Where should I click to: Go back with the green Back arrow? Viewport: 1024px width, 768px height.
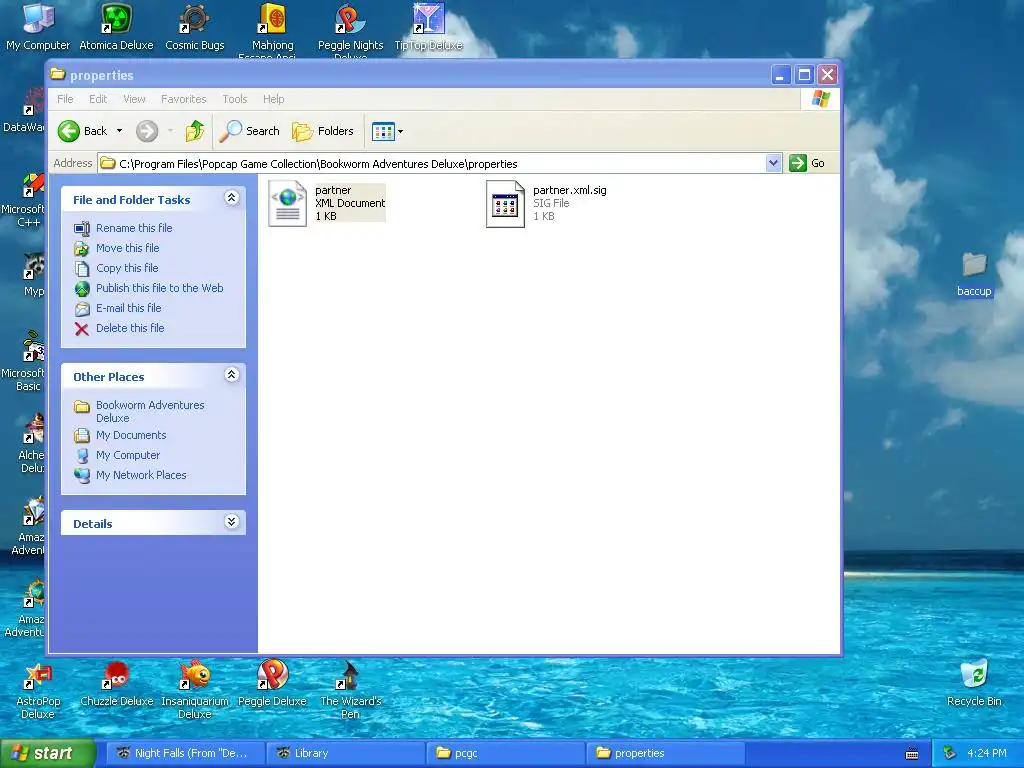[82, 131]
